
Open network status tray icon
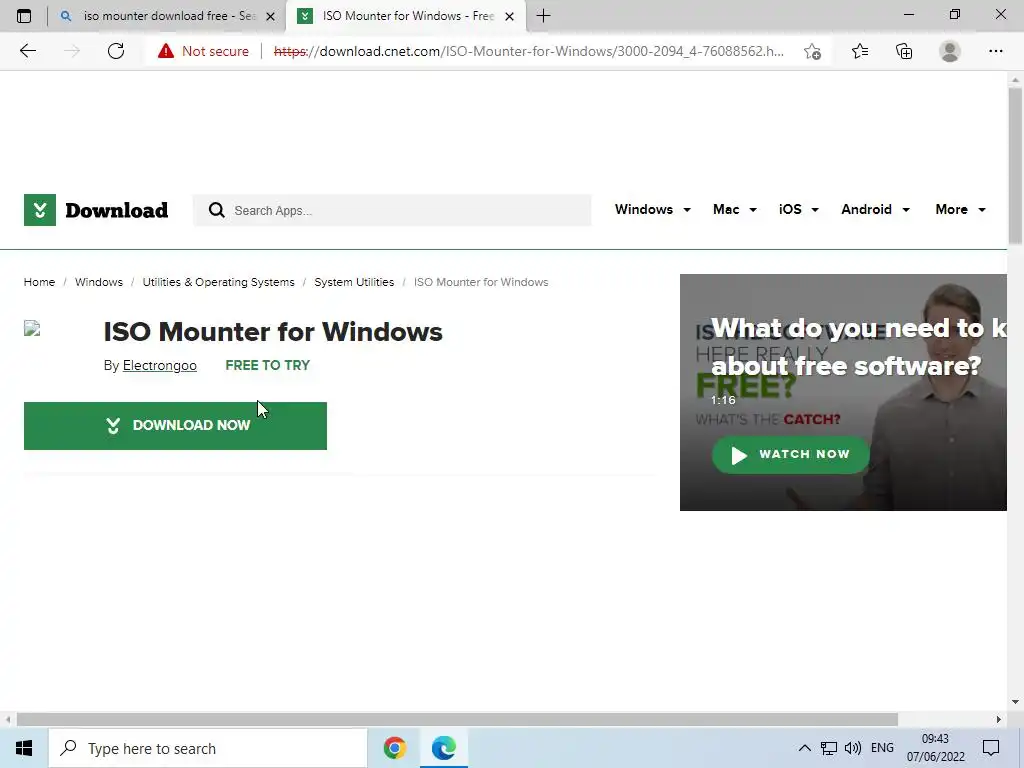829,748
